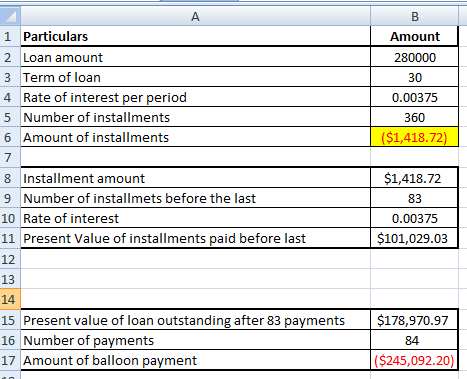Select Number of installmets before the last

(x=195, y=198)
